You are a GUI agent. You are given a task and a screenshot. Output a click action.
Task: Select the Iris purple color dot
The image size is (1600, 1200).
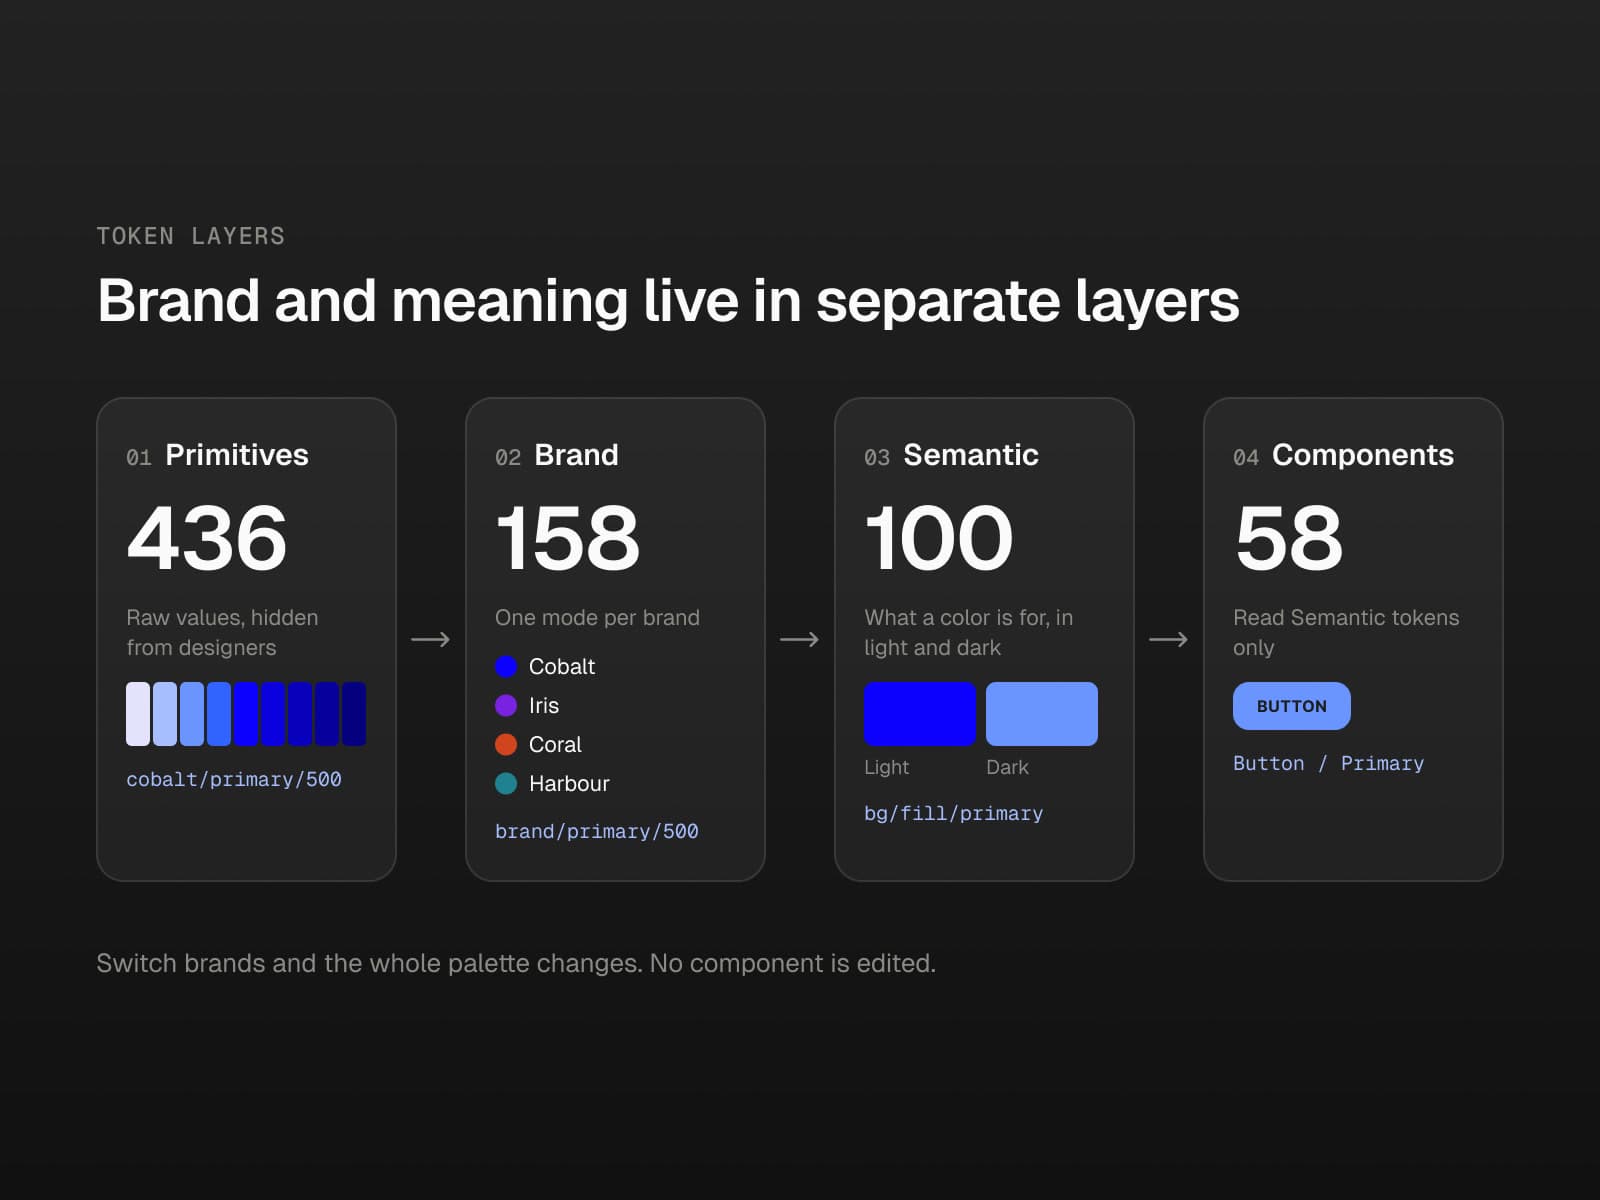click(x=506, y=706)
